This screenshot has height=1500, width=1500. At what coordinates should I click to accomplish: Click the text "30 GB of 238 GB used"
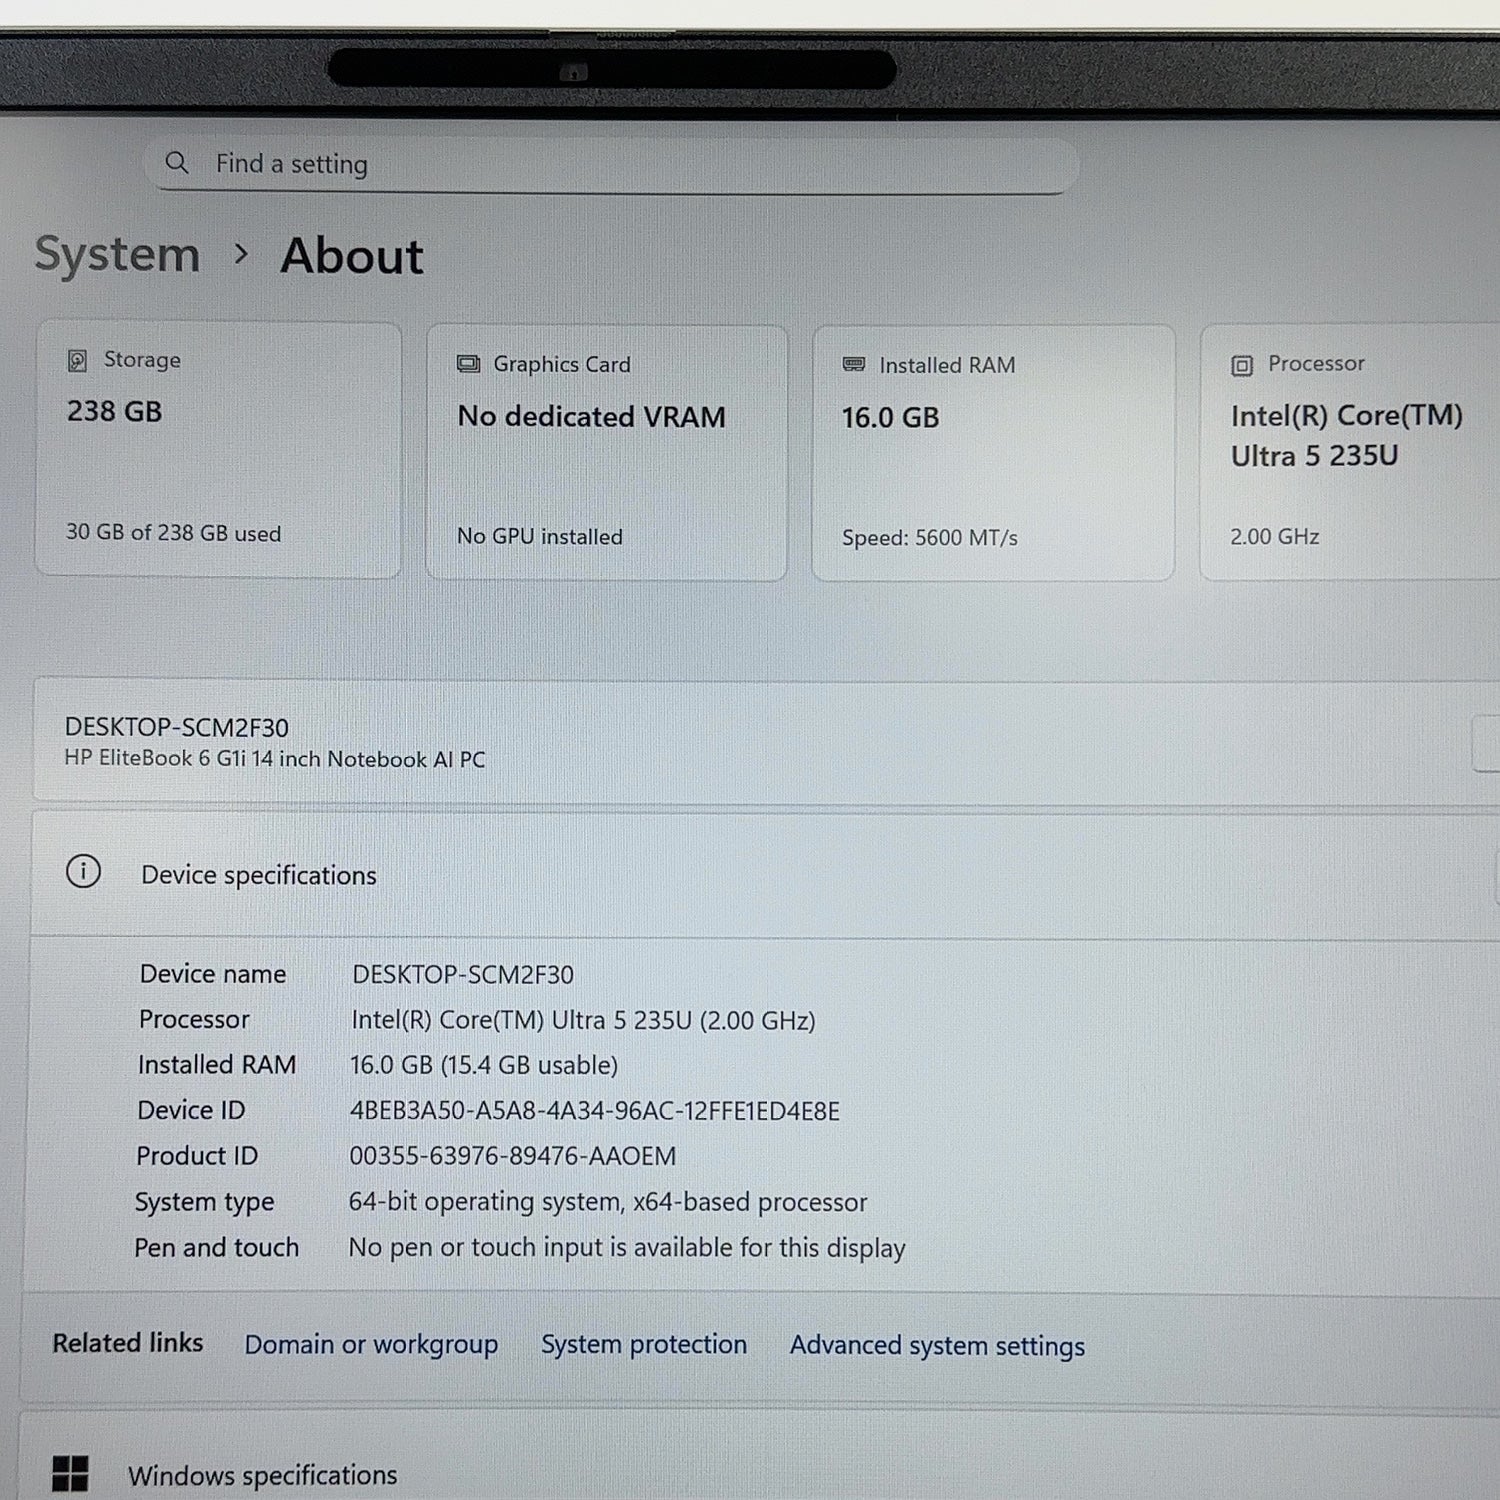click(173, 533)
